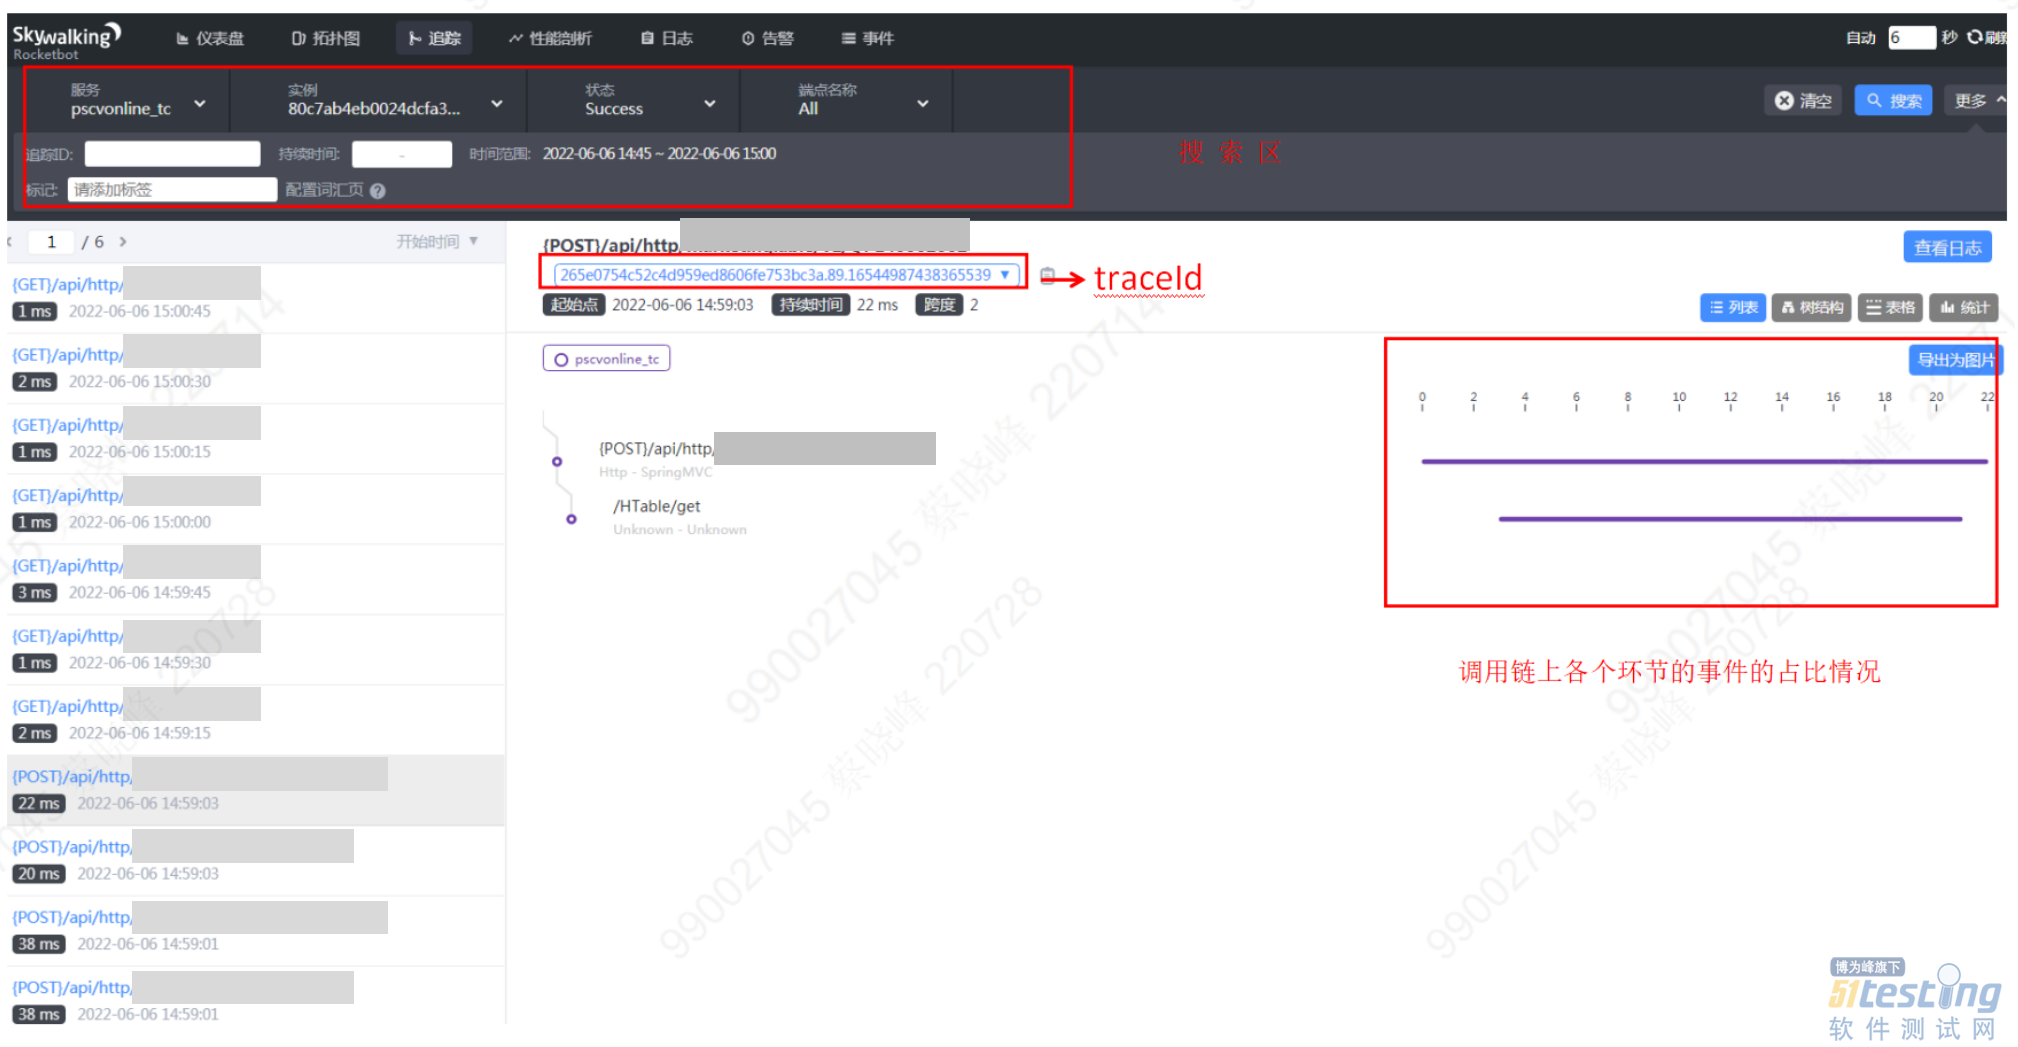
Task: Select the GET trace at 14:59:30
Action: click(x=256, y=649)
